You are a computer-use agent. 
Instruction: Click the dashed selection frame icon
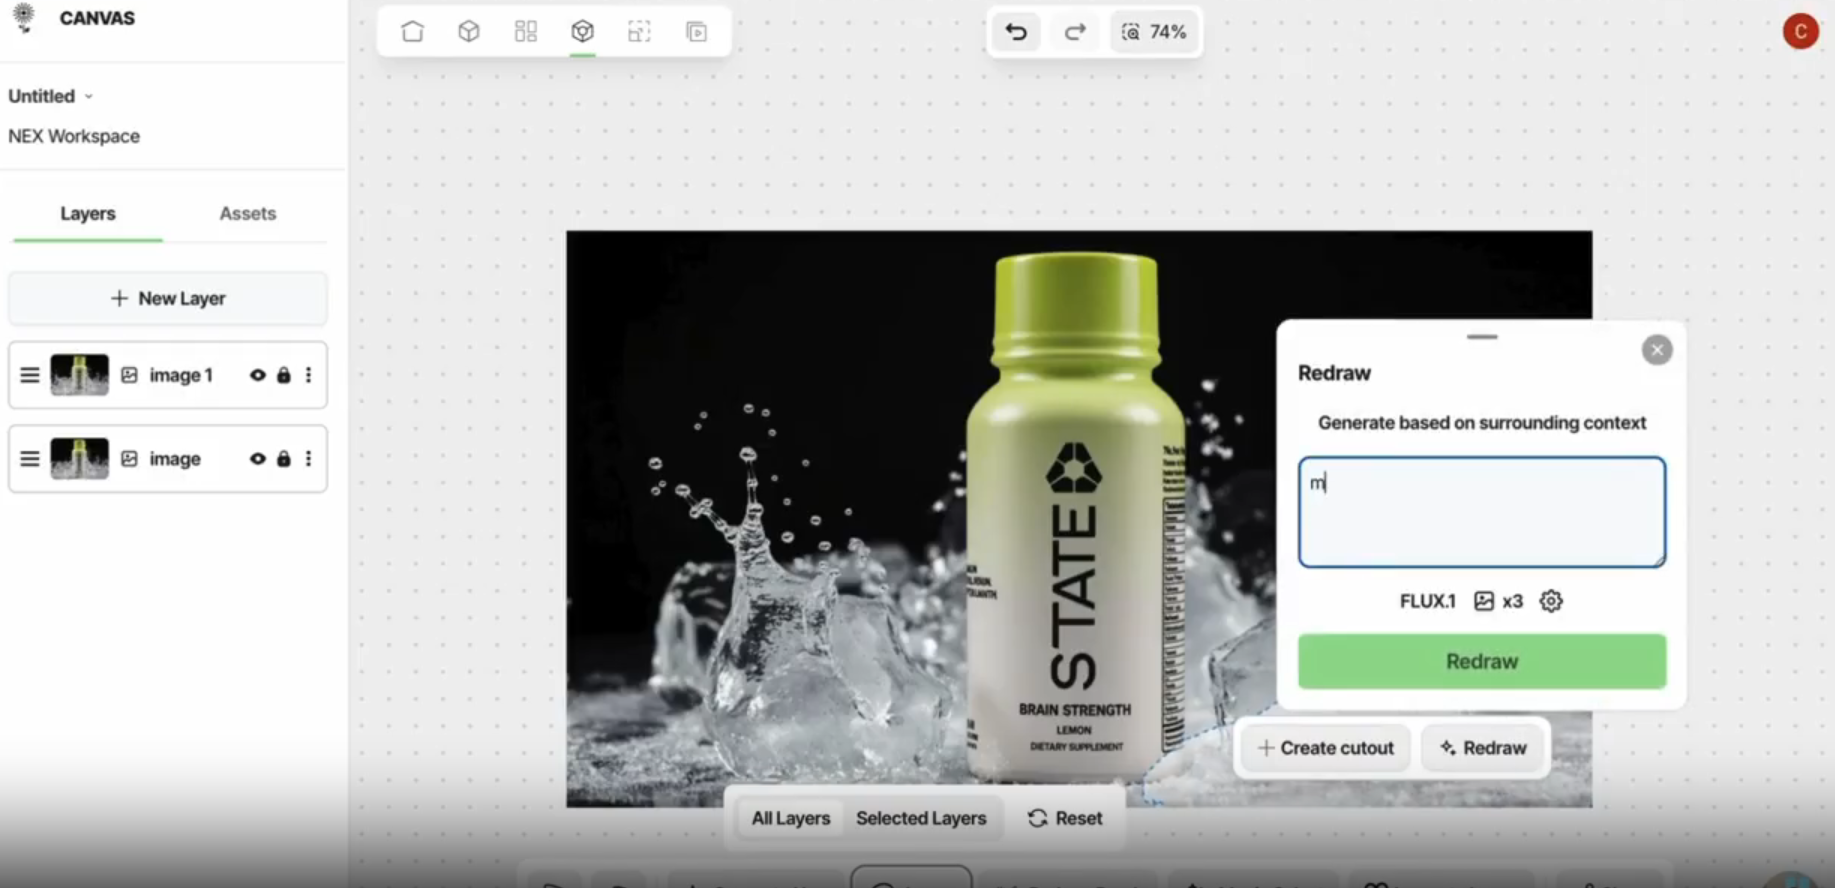click(639, 32)
